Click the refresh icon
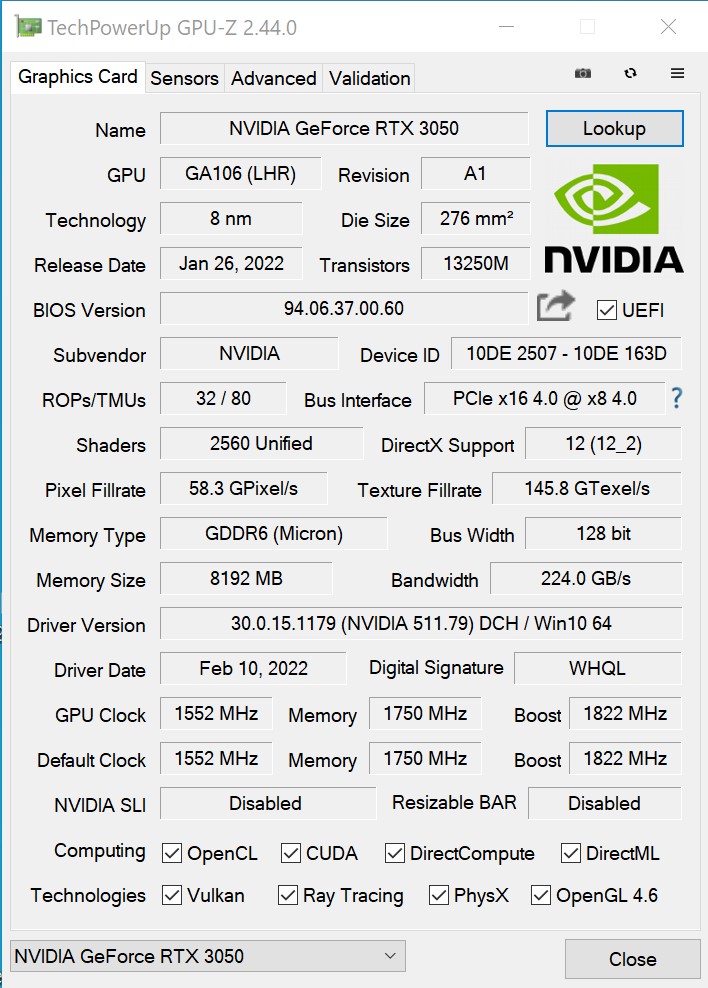 (630, 74)
